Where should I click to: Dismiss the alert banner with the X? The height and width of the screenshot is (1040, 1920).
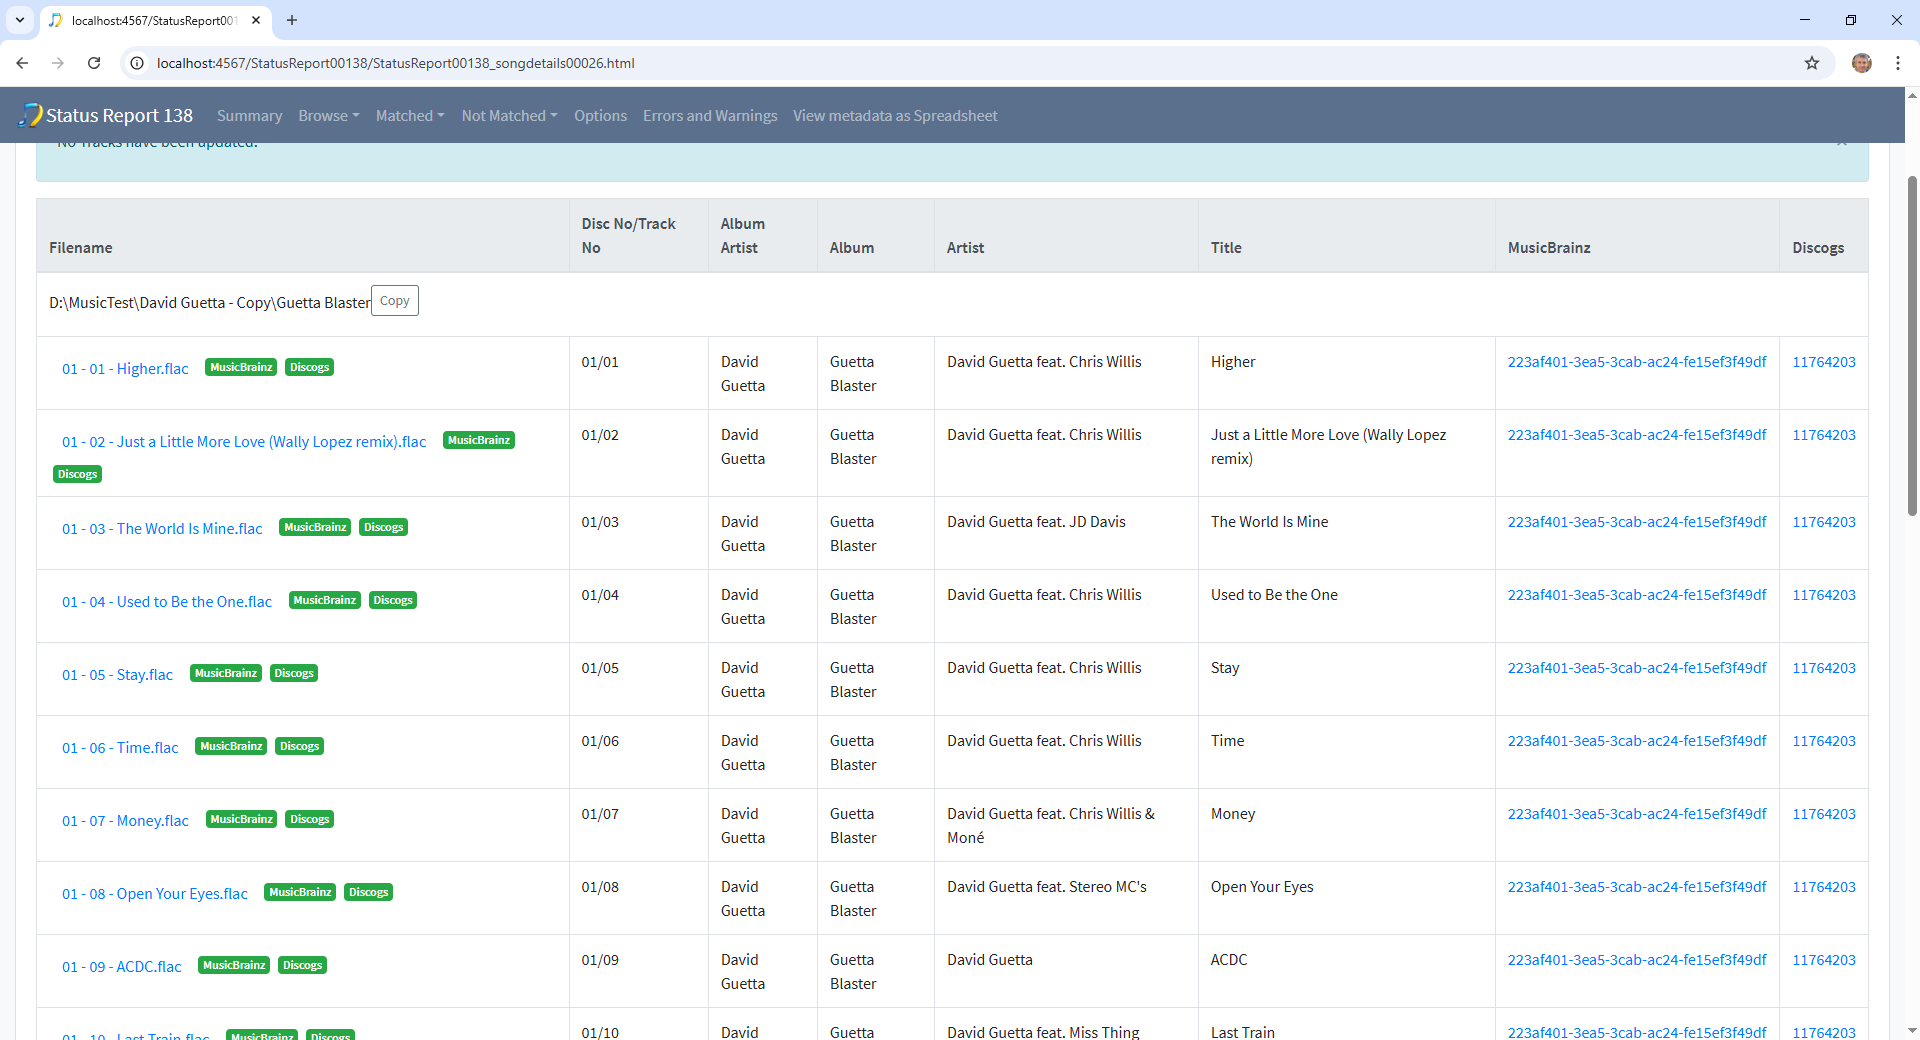click(x=1841, y=143)
